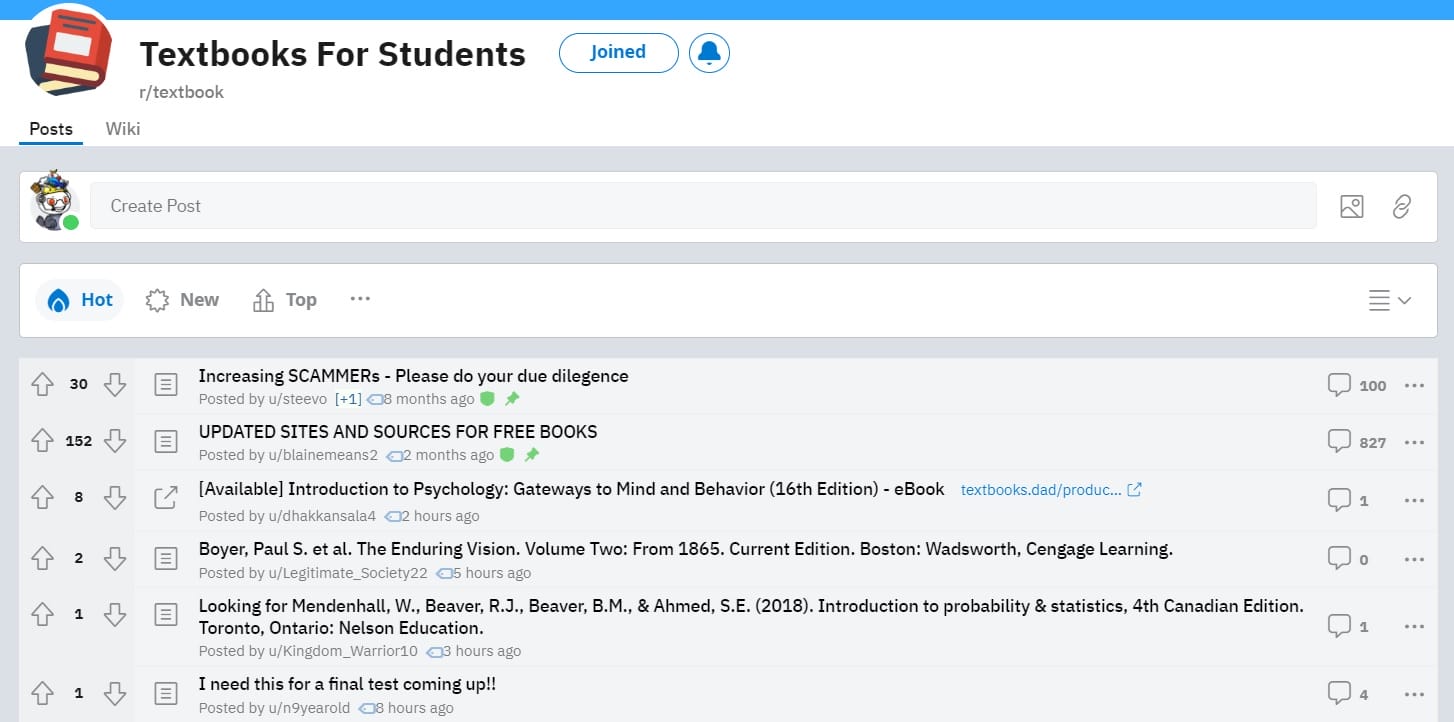Switch to the Wiki tab
Screen dimensions: 1454x722
pyautogui.click(x=123, y=129)
